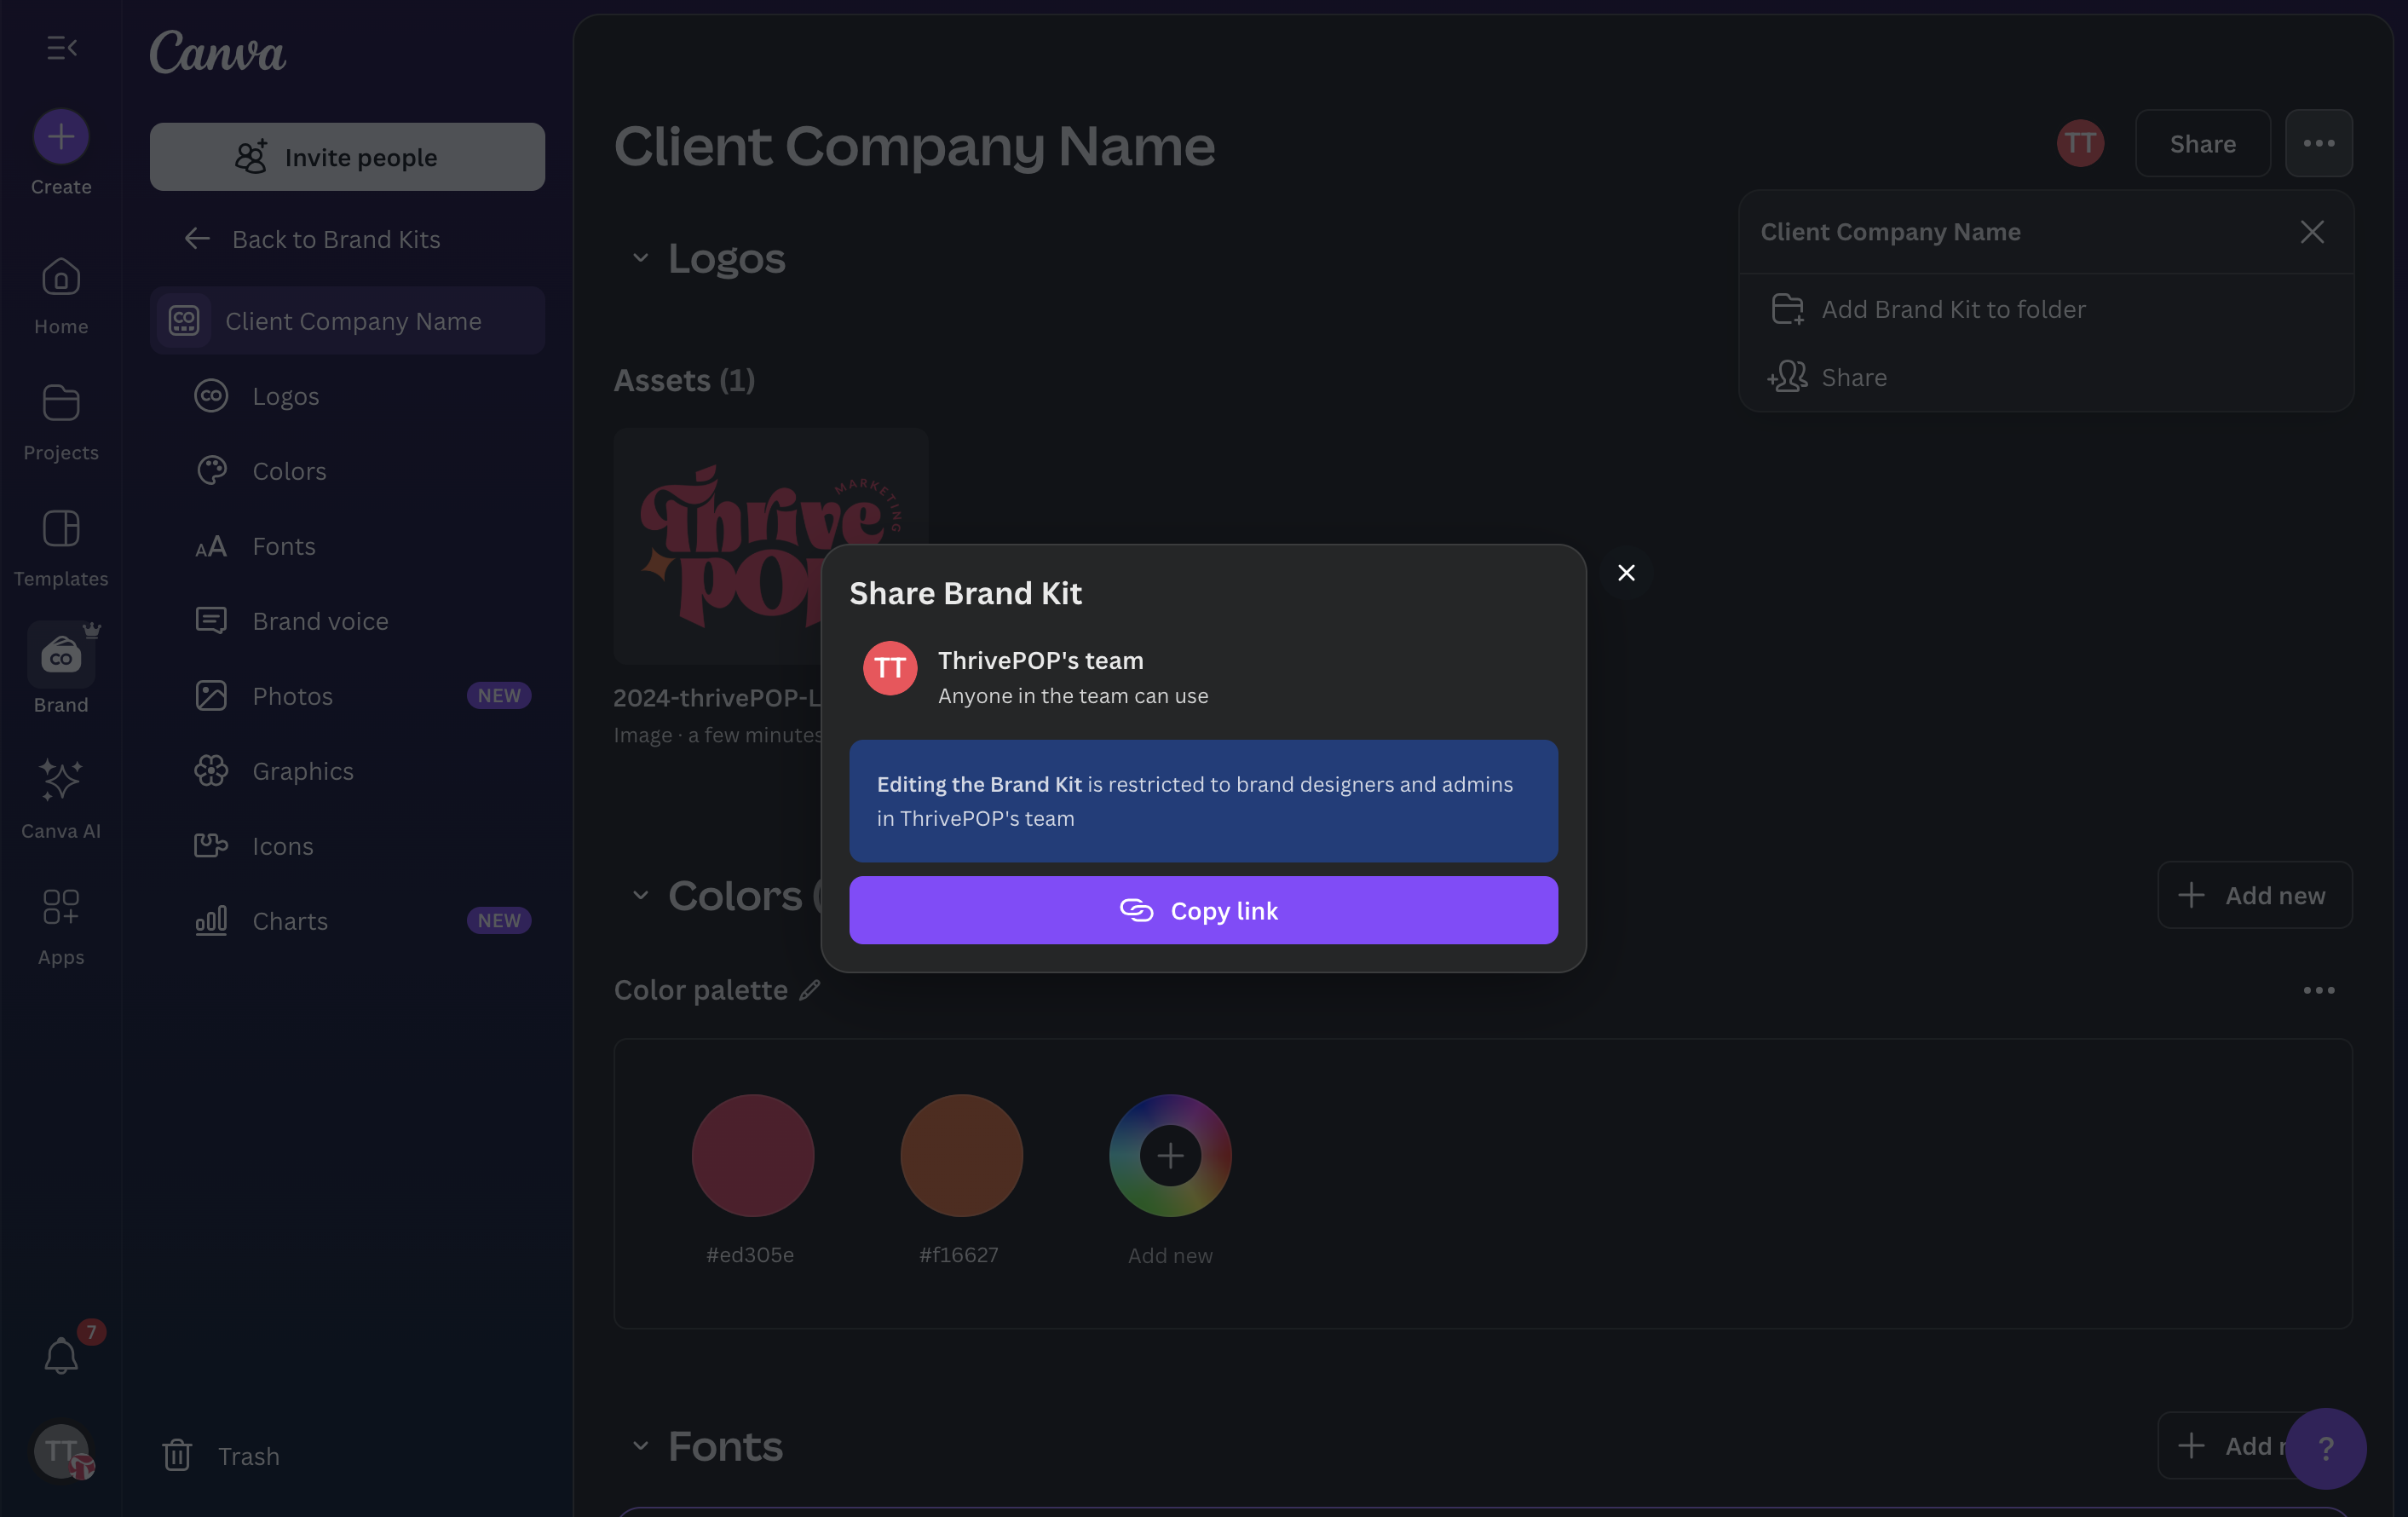Viewport: 2408px width, 1517px height.
Task: Choose Add Brand Kit to folder
Action: pos(2046,309)
